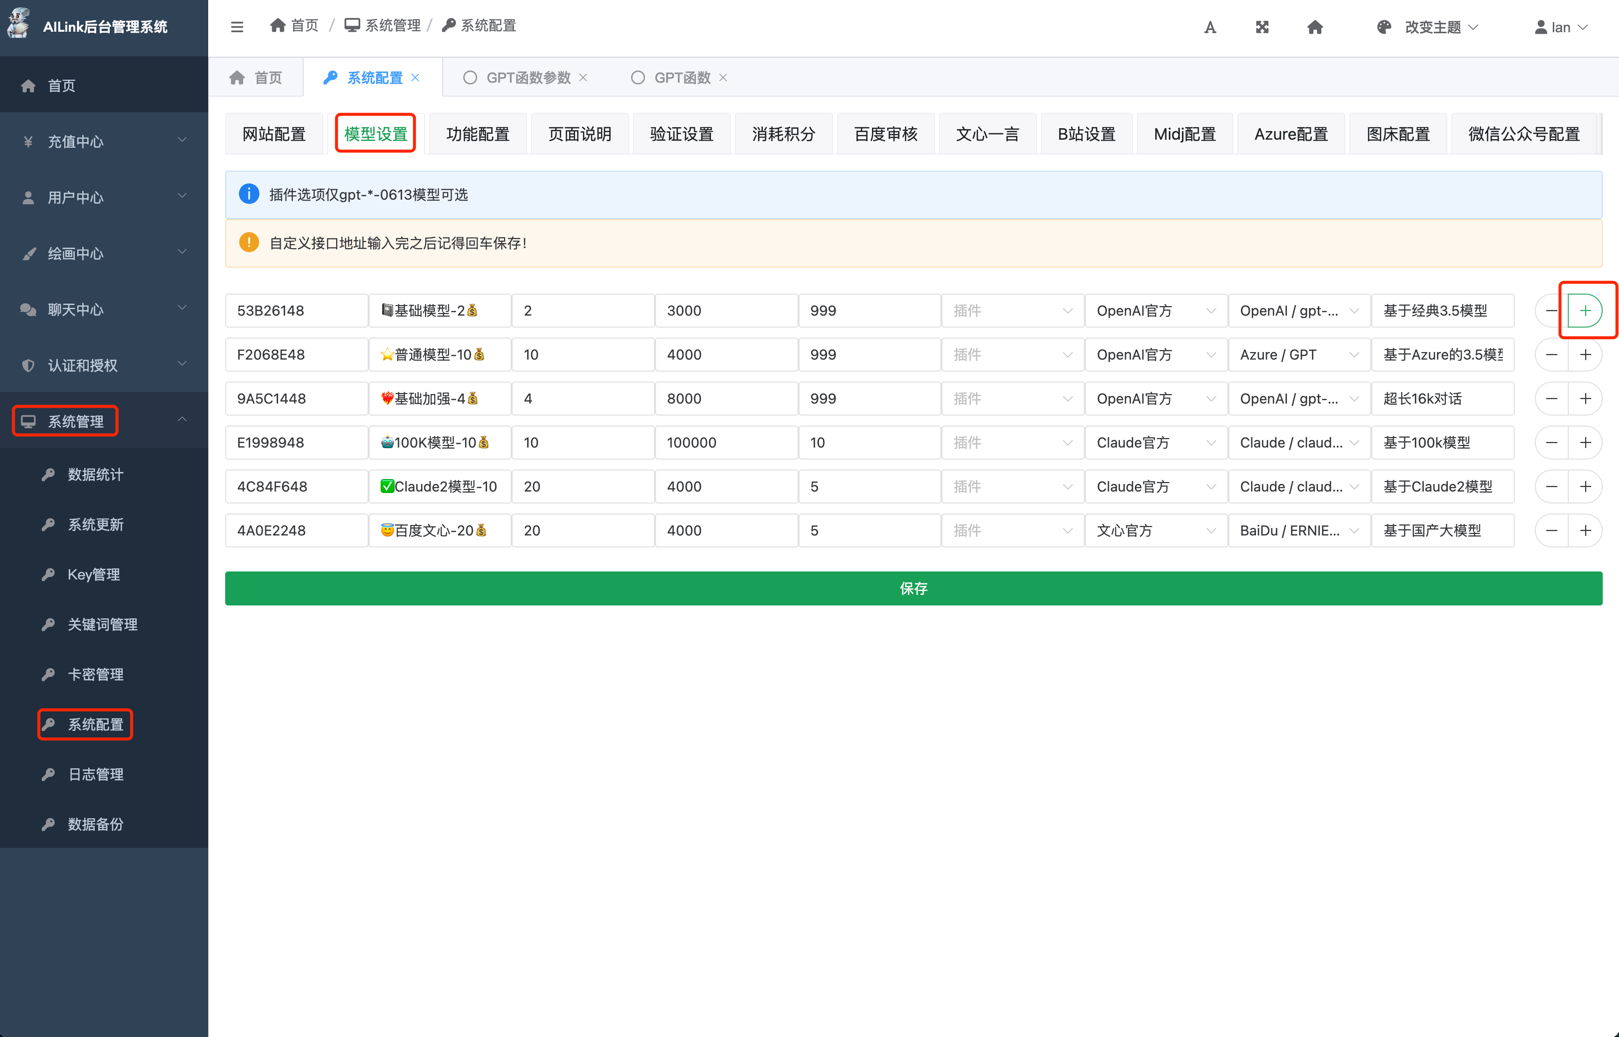The height and width of the screenshot is (1037, 1619).
Task: Open OpenAI官方 dropdown in F2068E48 row
Action: (x=1155, y=355)
